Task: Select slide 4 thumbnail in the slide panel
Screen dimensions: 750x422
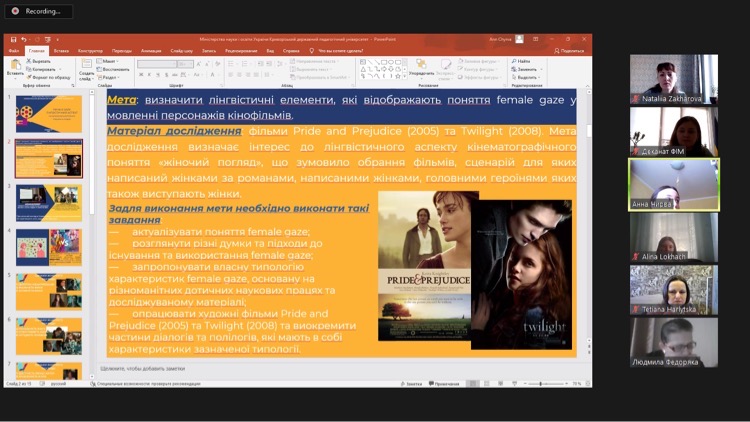Action: (x=49, y=246)
